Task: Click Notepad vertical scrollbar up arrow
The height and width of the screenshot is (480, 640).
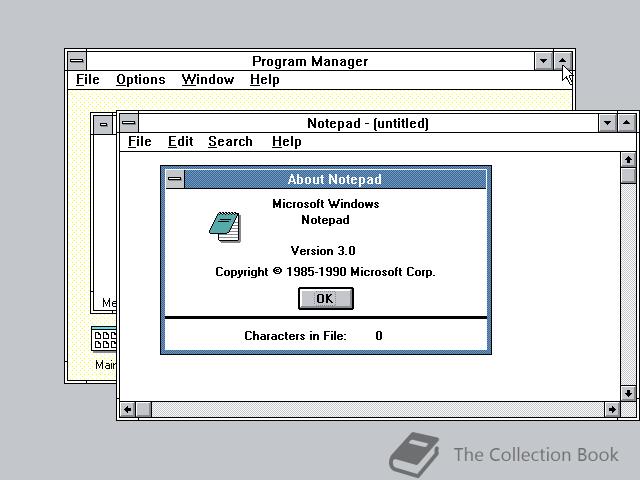Action: pyautogui.click(x=628, y=159)
